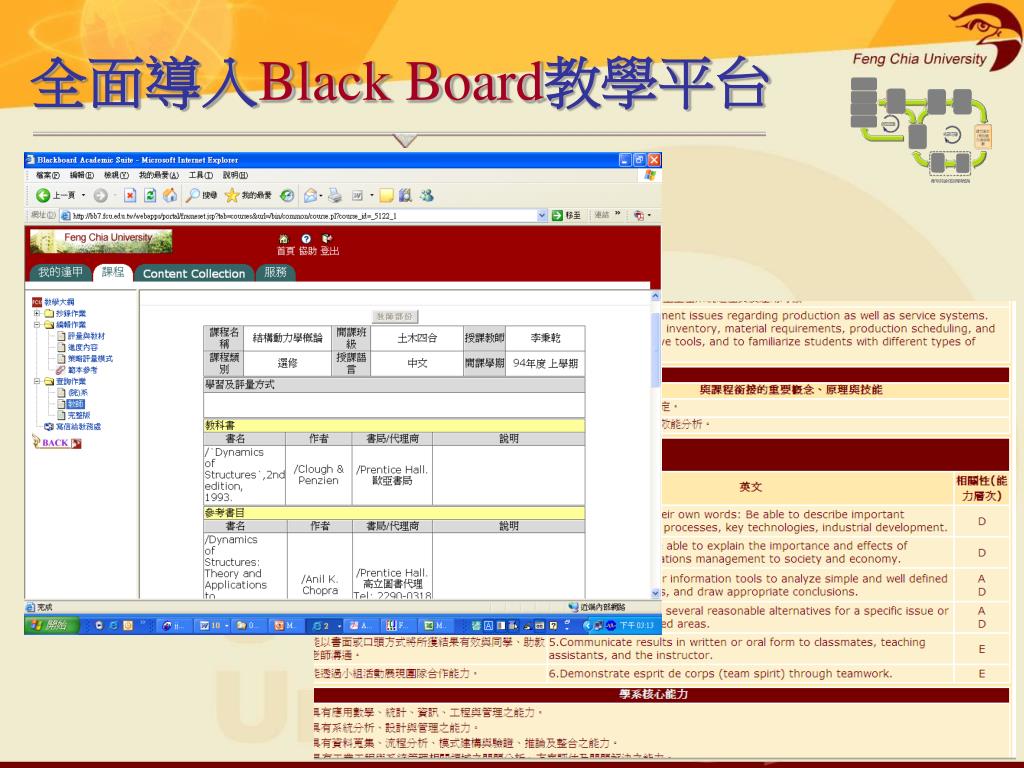Click the IE Forward arrow button

(x=100, y=195)
